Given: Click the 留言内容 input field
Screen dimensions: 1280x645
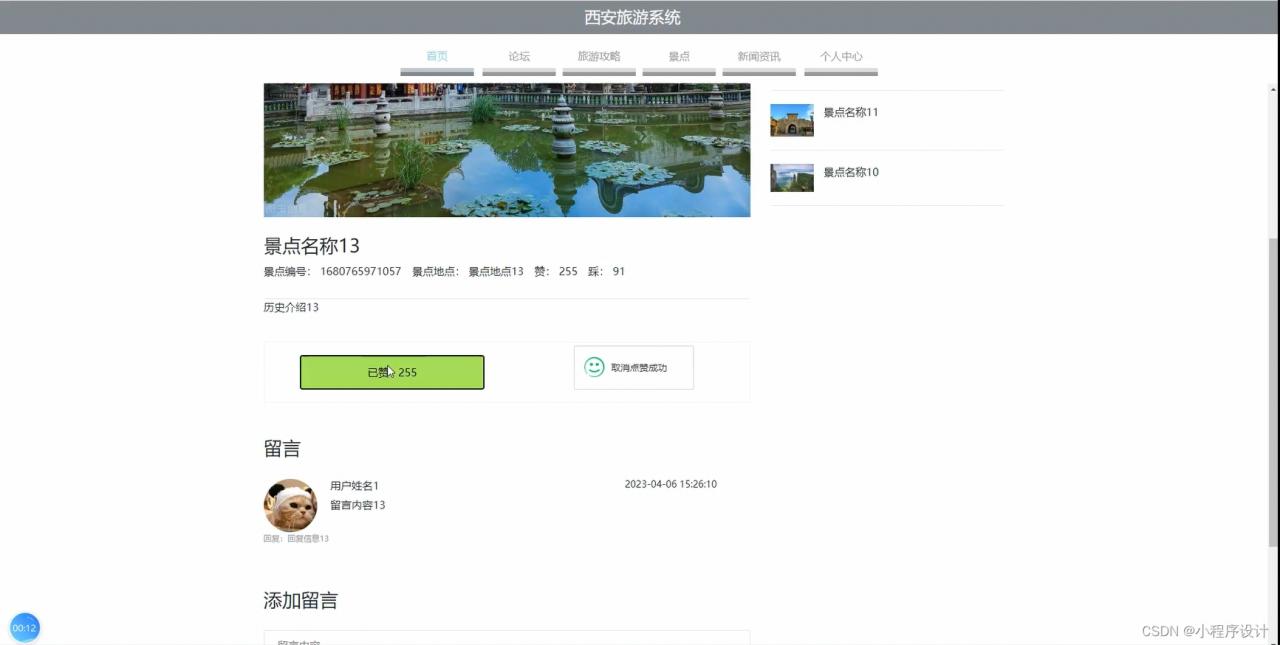Looking at the screenshot, I should point(506,640).
